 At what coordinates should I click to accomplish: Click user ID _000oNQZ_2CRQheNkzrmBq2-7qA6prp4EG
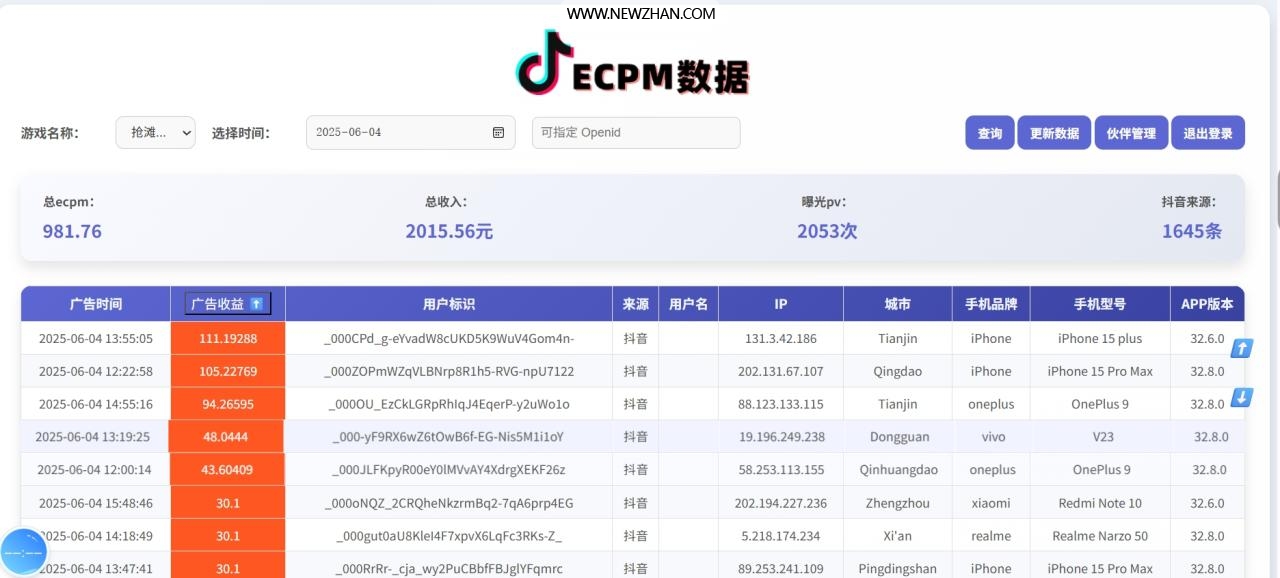(449, 503)
